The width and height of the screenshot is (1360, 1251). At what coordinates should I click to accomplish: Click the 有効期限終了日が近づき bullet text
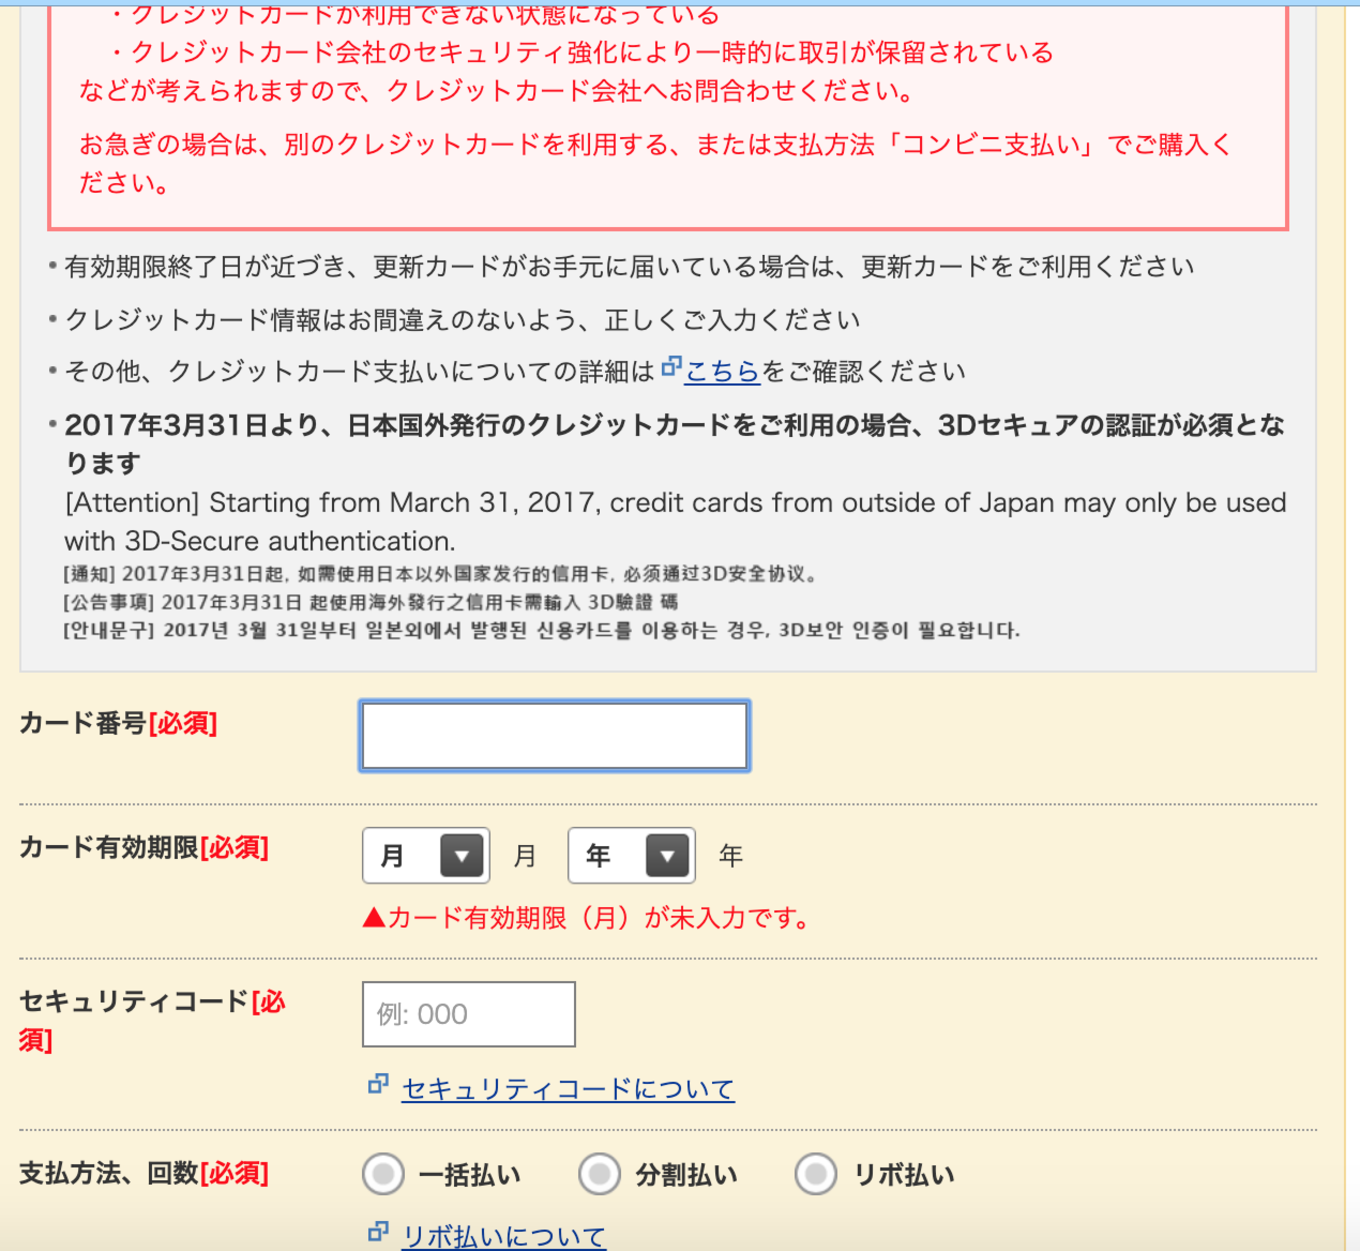[x=629, y=267]
